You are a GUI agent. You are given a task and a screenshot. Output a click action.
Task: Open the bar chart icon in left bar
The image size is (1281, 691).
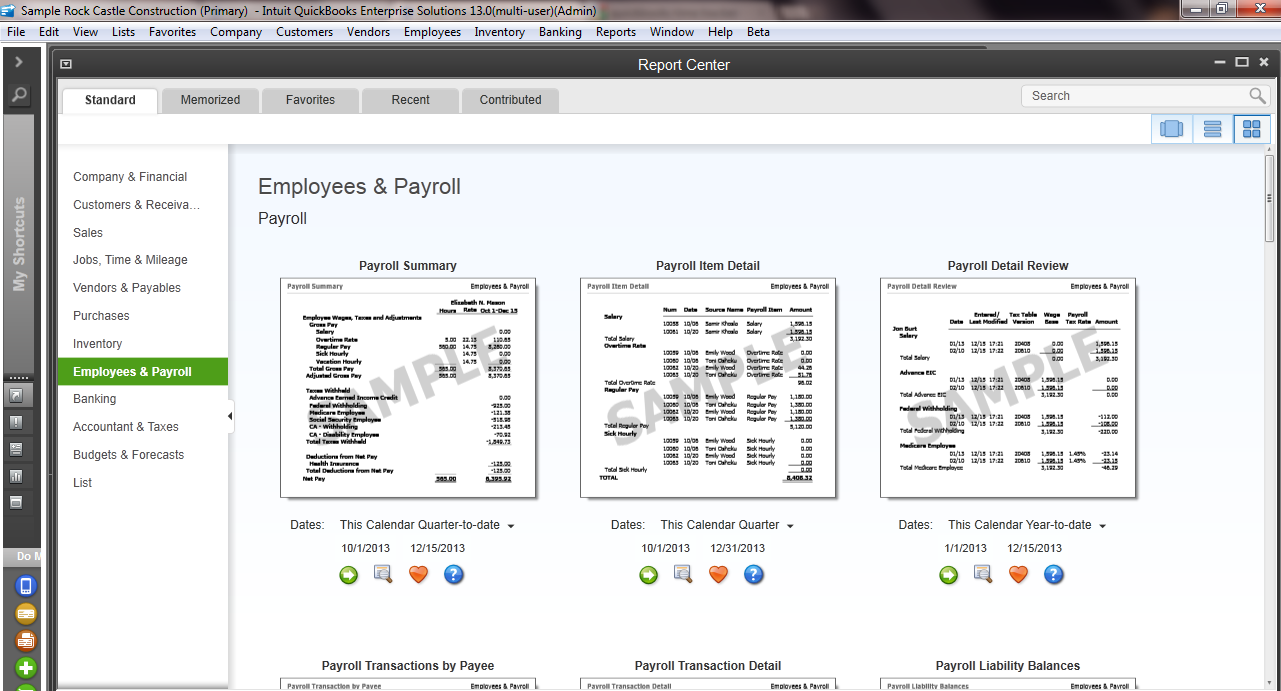pos(16,476)
